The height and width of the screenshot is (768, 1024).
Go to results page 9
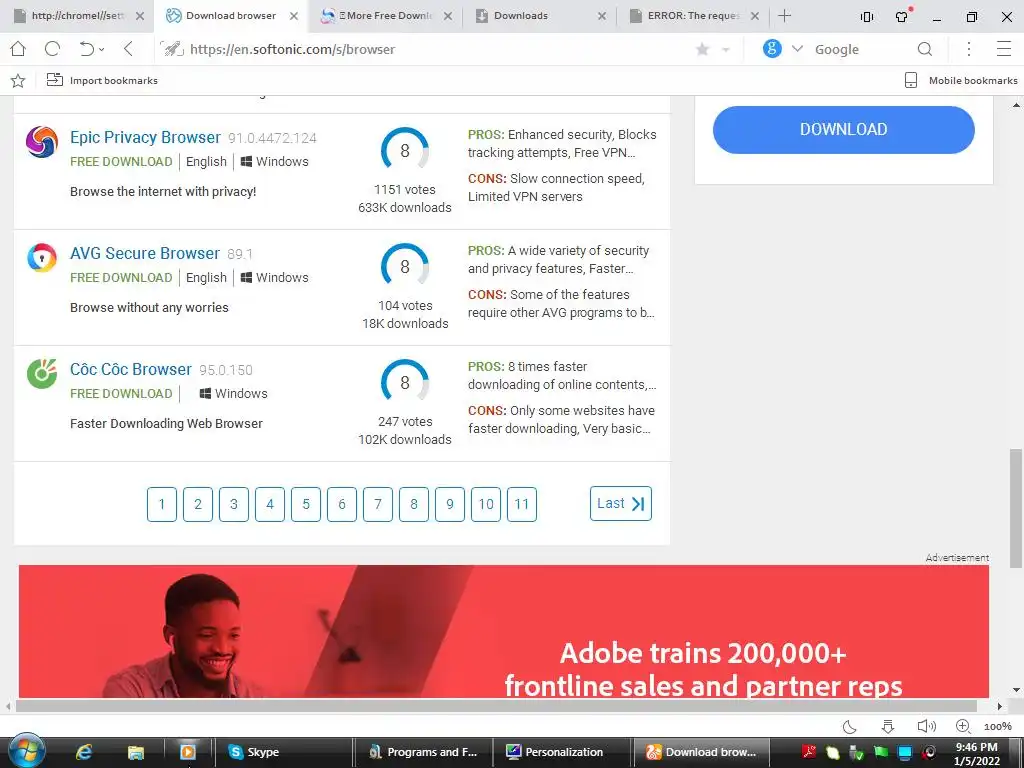(x=449, y=504)
